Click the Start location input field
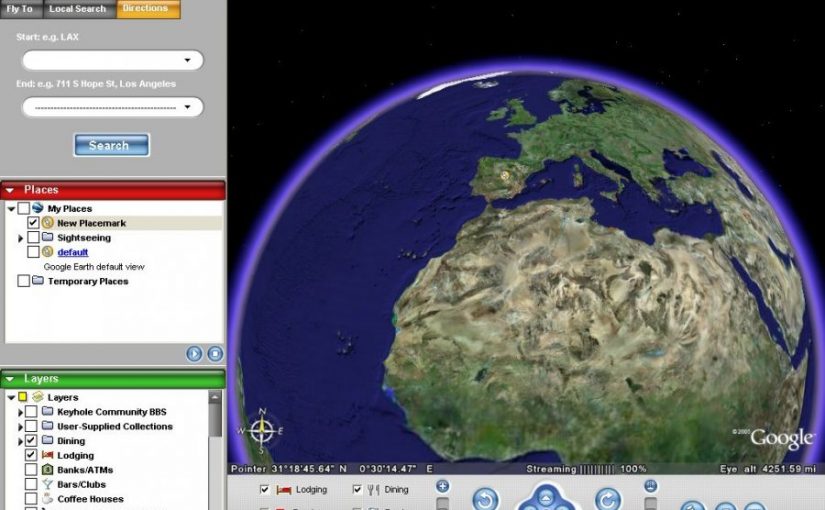This screenshot has height=510, width=825. (113, 61)
